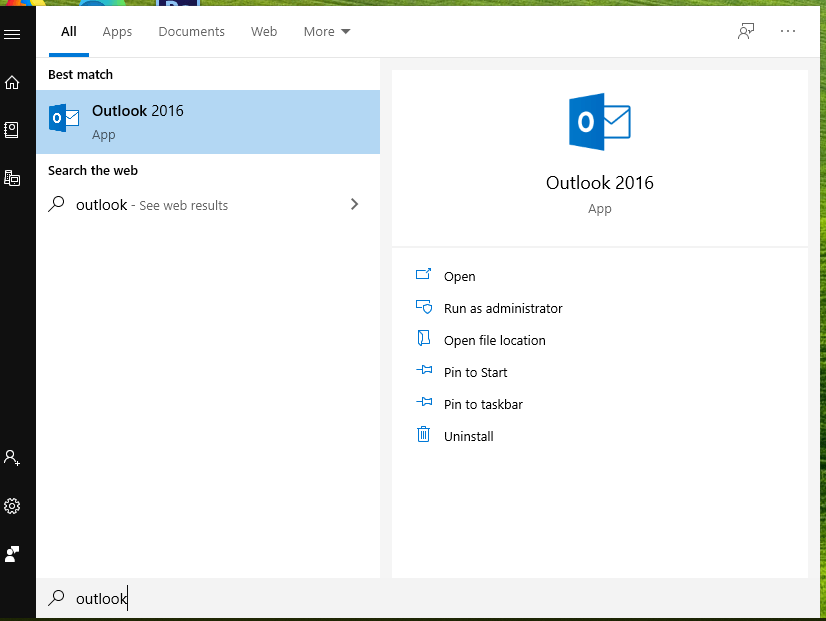Click in the search box containing 'outlook'
826x621 pixels.
428,598
